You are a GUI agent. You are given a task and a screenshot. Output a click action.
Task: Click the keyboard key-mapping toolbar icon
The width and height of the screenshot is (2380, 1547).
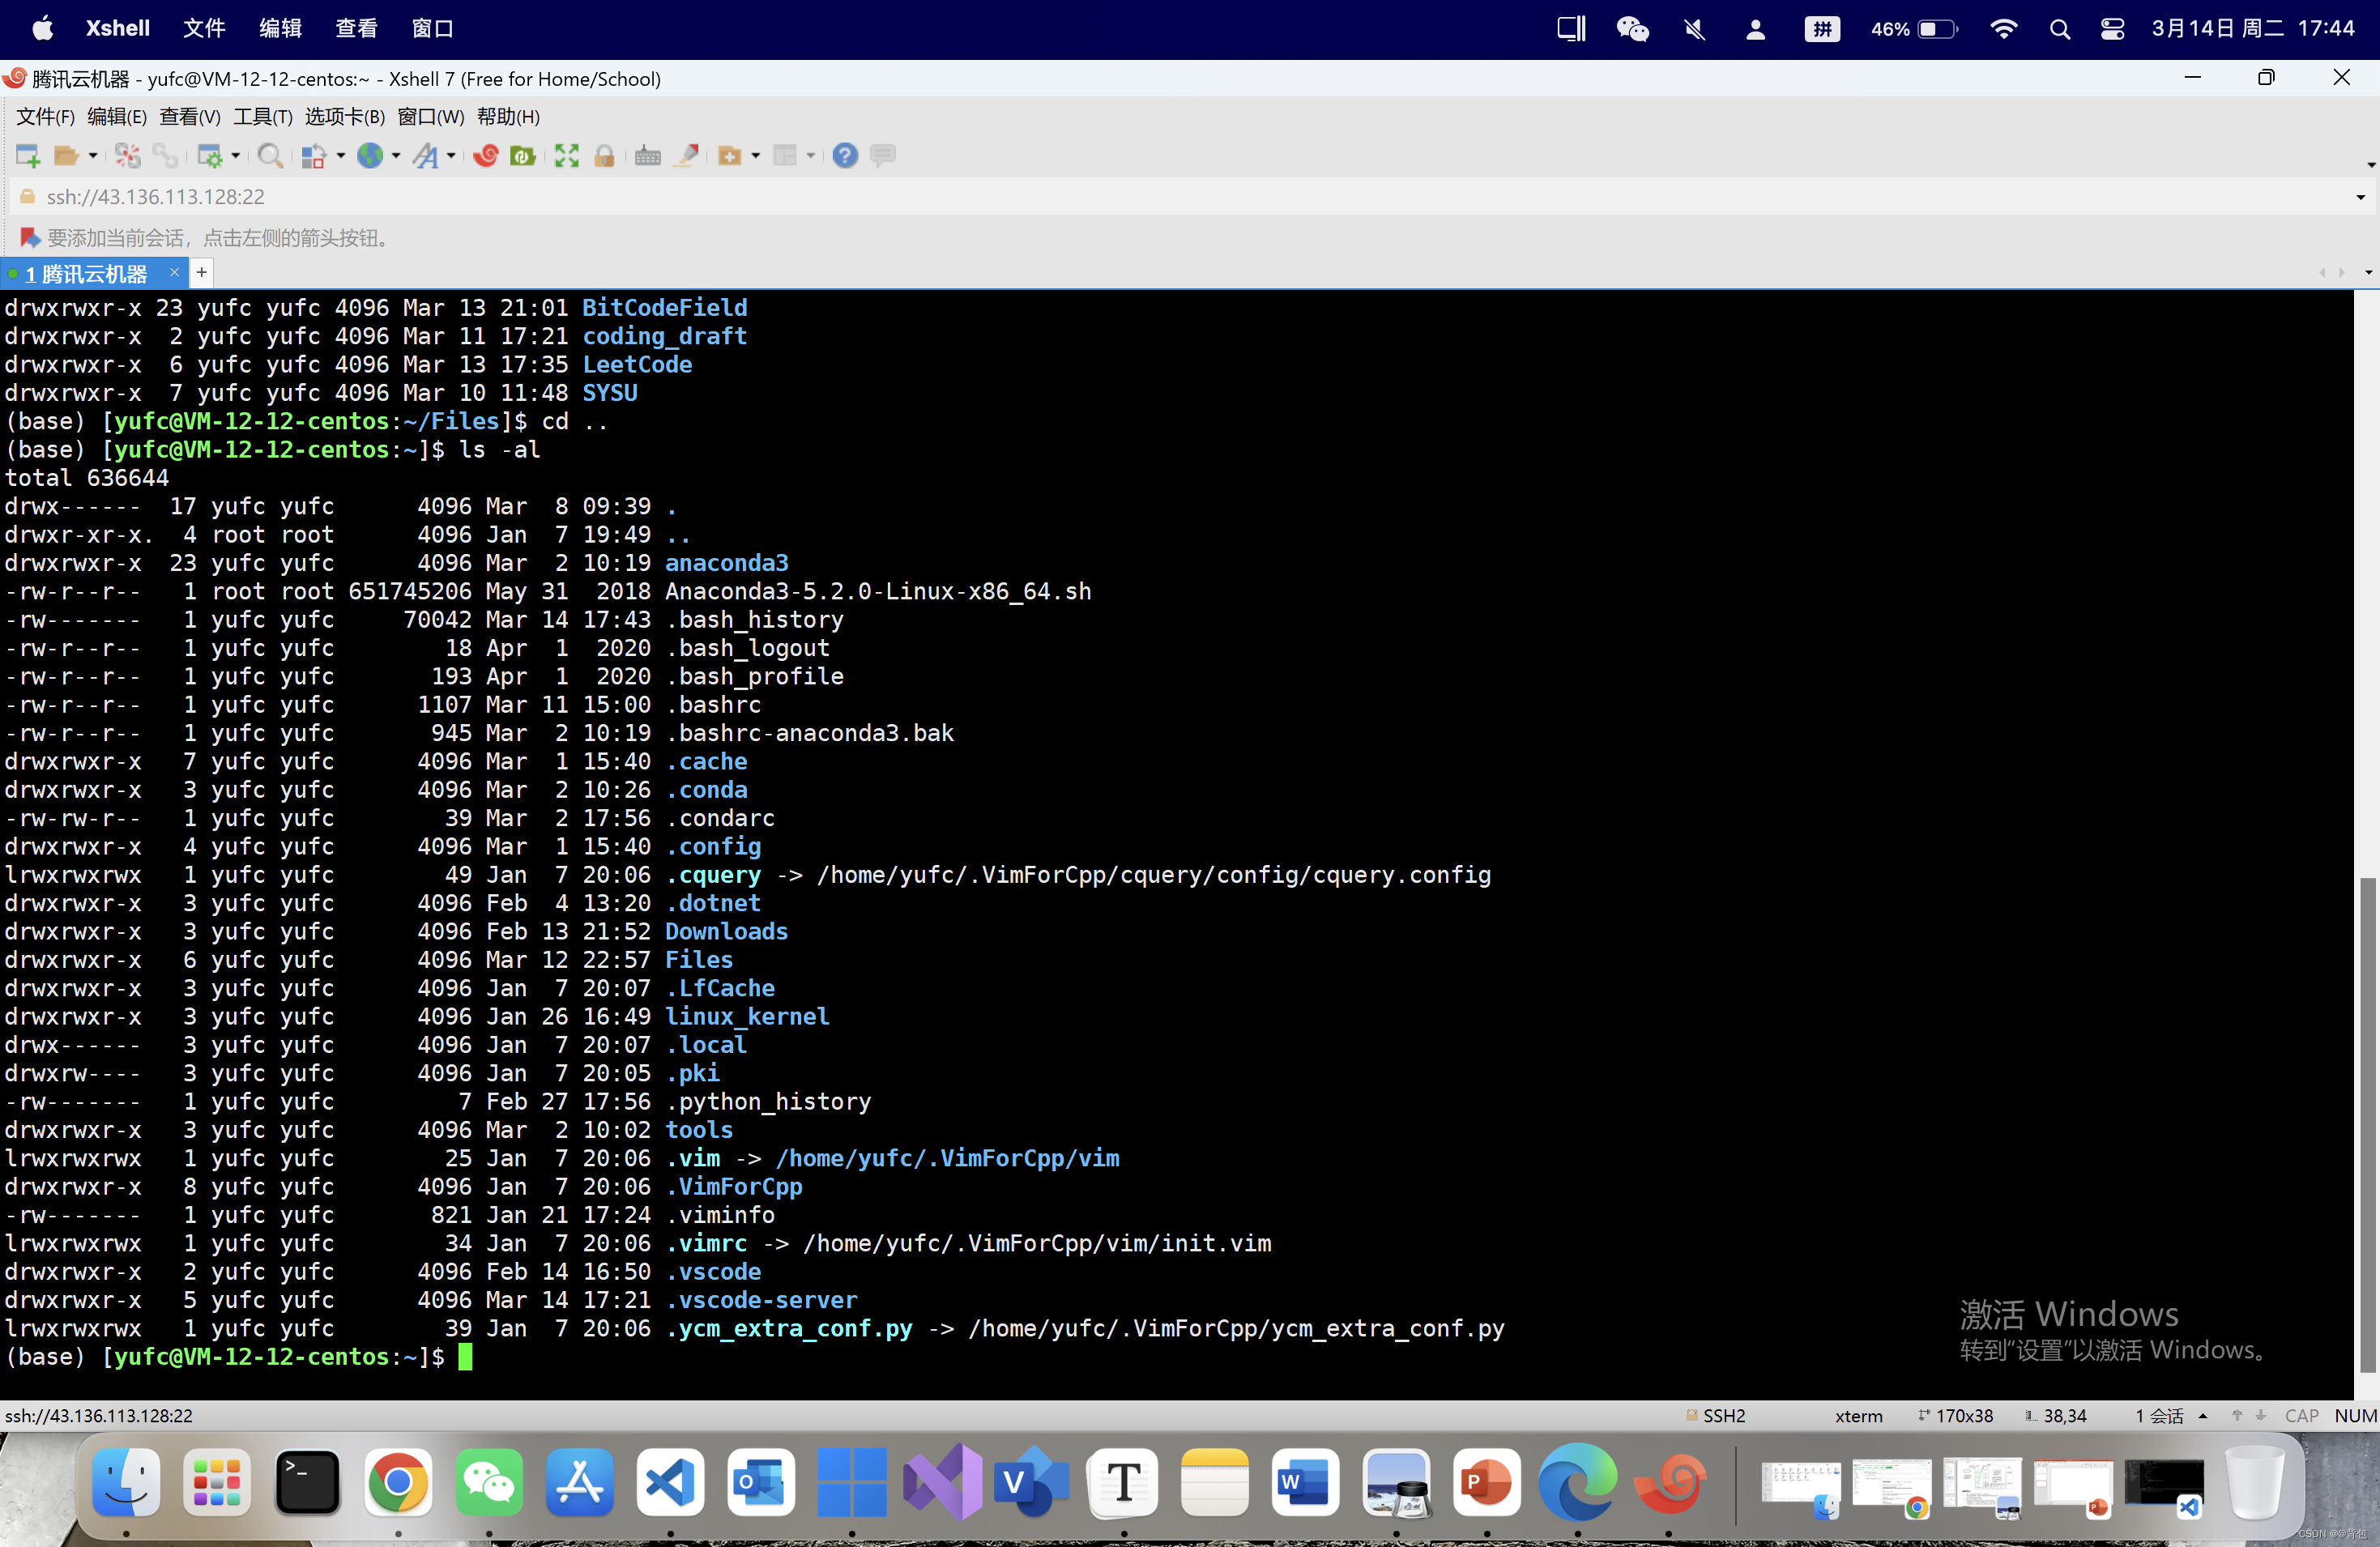point(648,155)
